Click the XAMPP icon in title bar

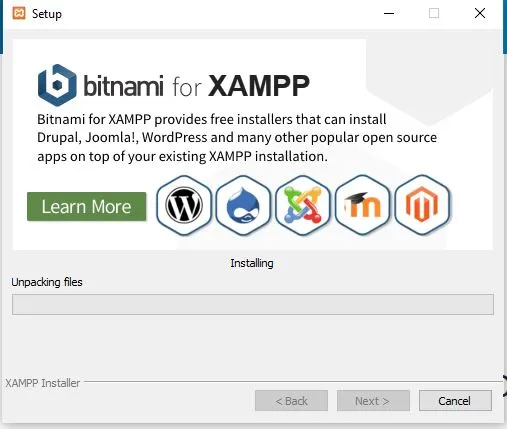19,13
